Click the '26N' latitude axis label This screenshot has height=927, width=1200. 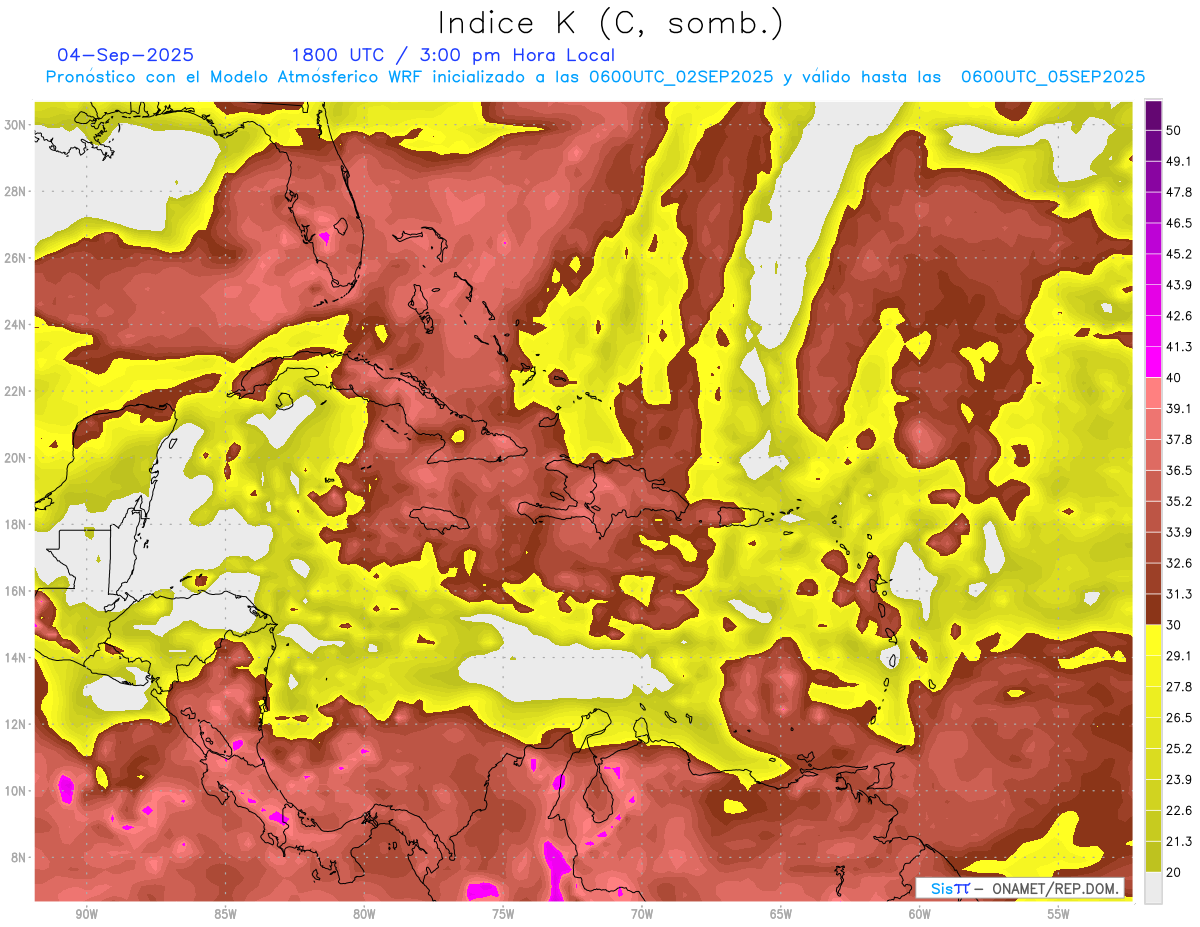coord(15,258)
